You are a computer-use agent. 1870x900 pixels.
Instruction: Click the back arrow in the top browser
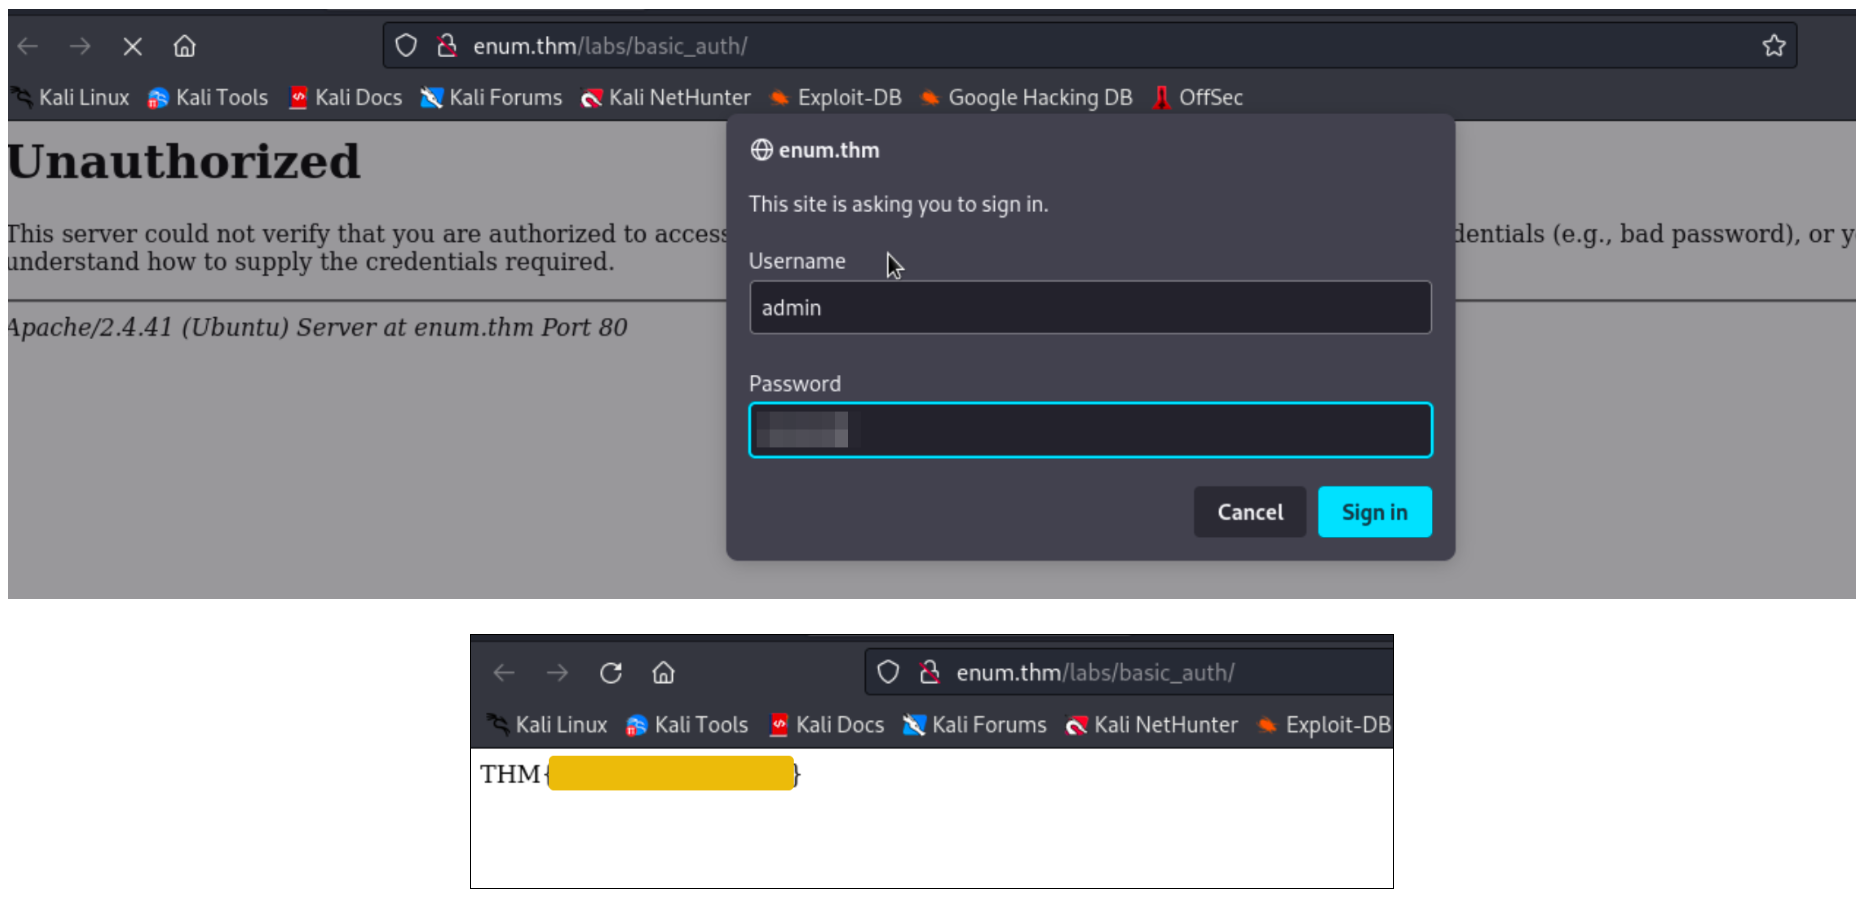[x=28, y=46]
